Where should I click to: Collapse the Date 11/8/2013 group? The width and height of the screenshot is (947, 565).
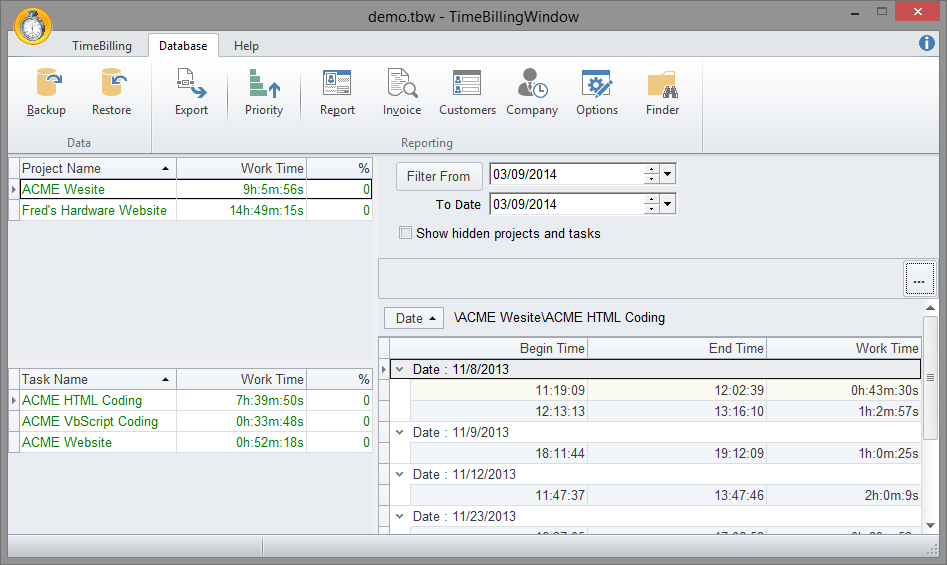coord(400,369)
